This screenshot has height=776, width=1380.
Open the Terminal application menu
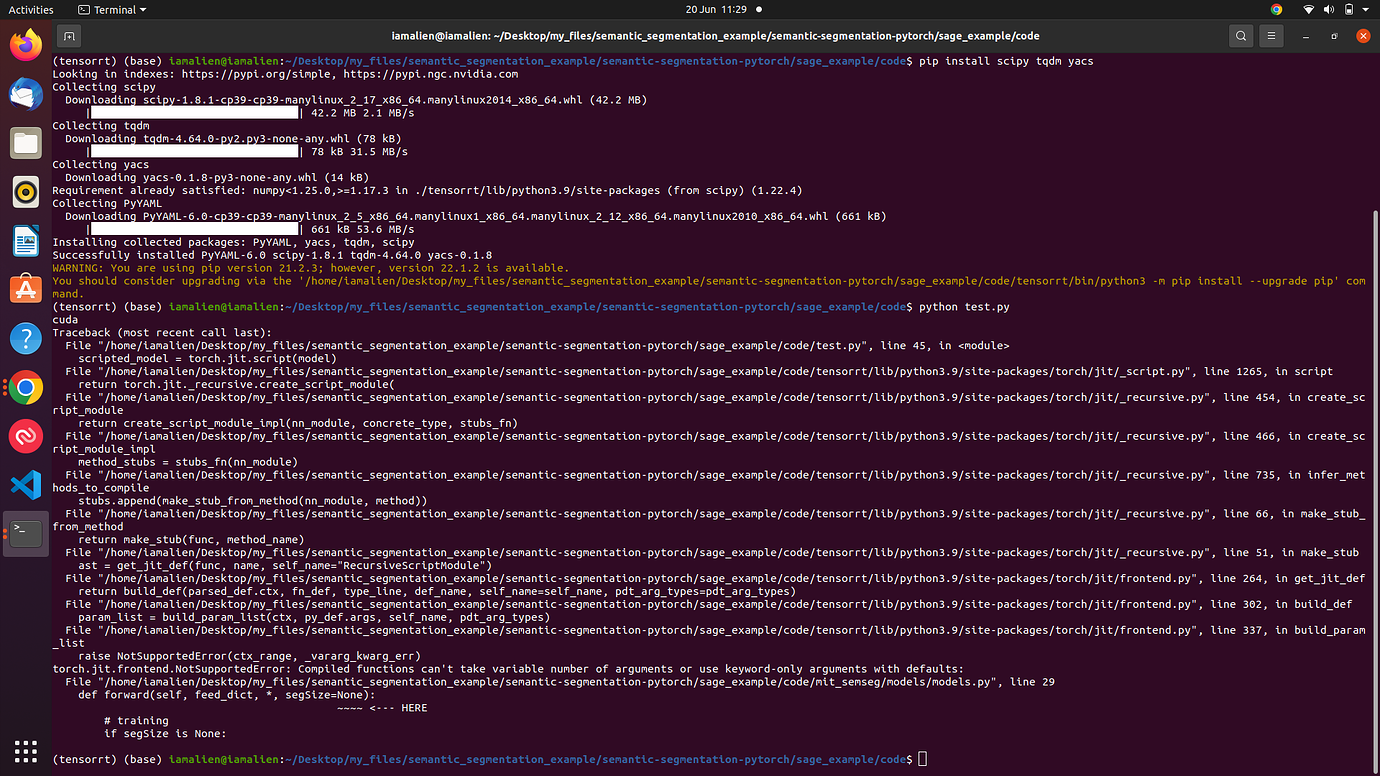point(110,10)
